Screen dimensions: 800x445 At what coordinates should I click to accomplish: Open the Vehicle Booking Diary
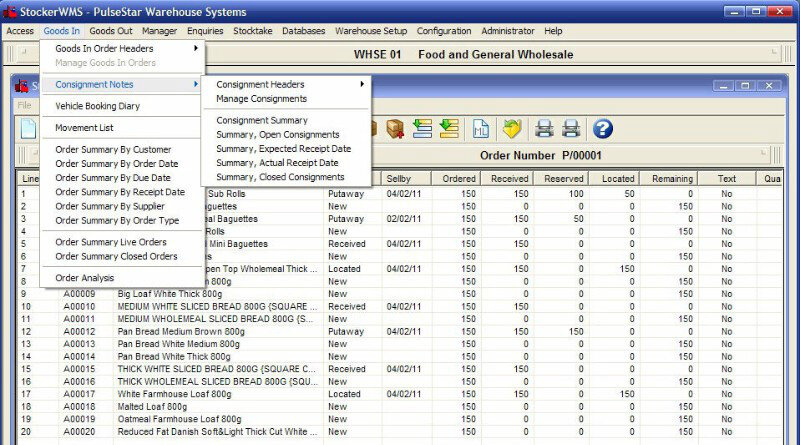click(x=97, y=106)
